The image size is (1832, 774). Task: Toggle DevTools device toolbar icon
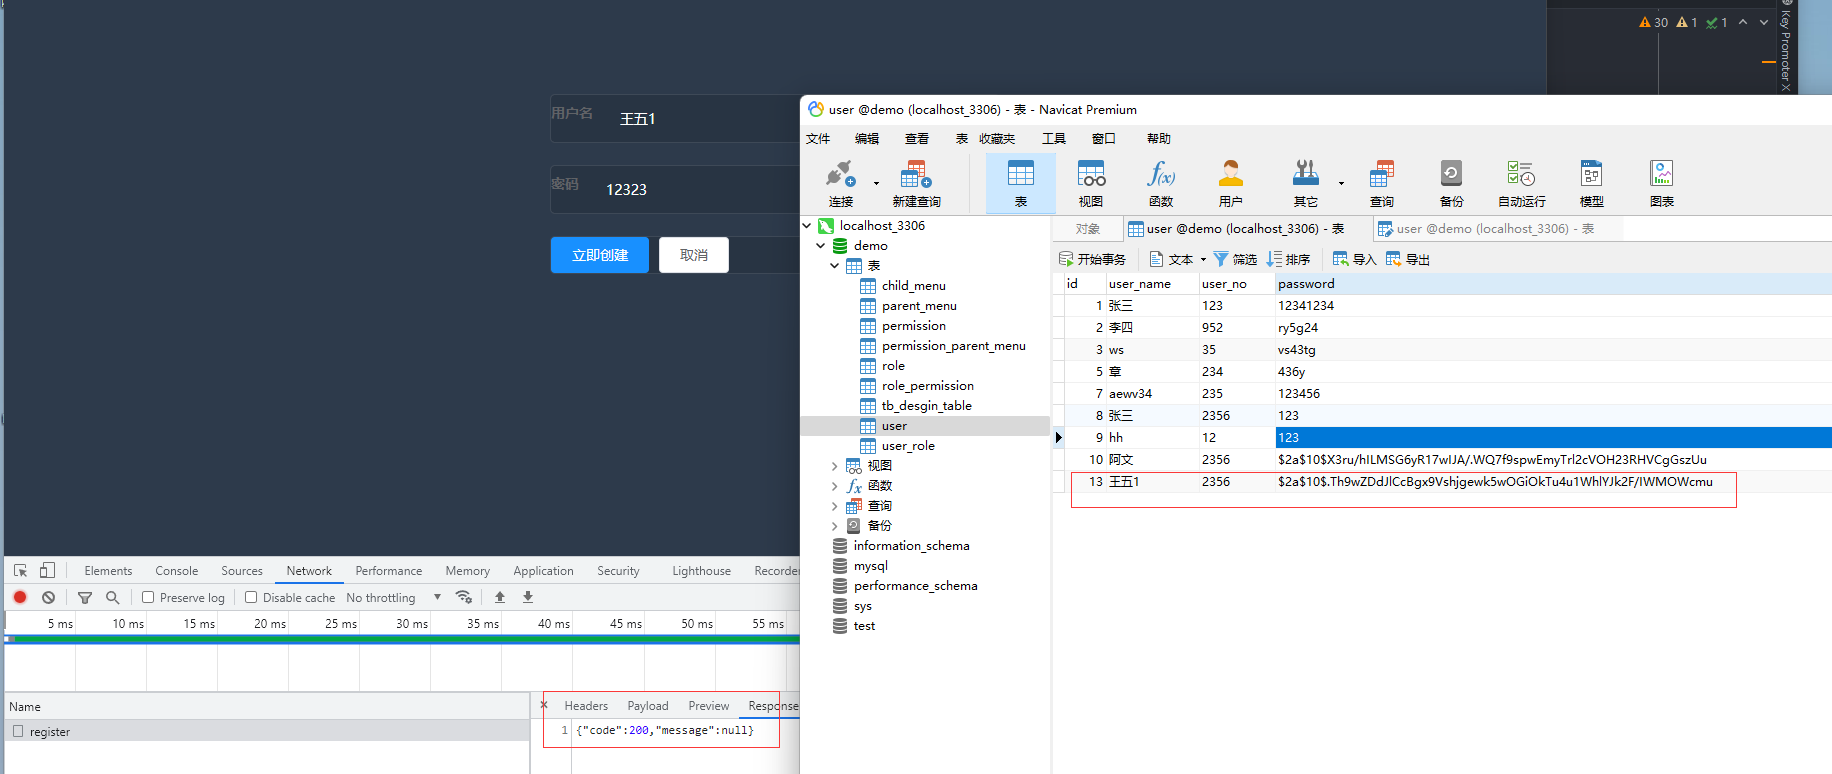point(47,570)
